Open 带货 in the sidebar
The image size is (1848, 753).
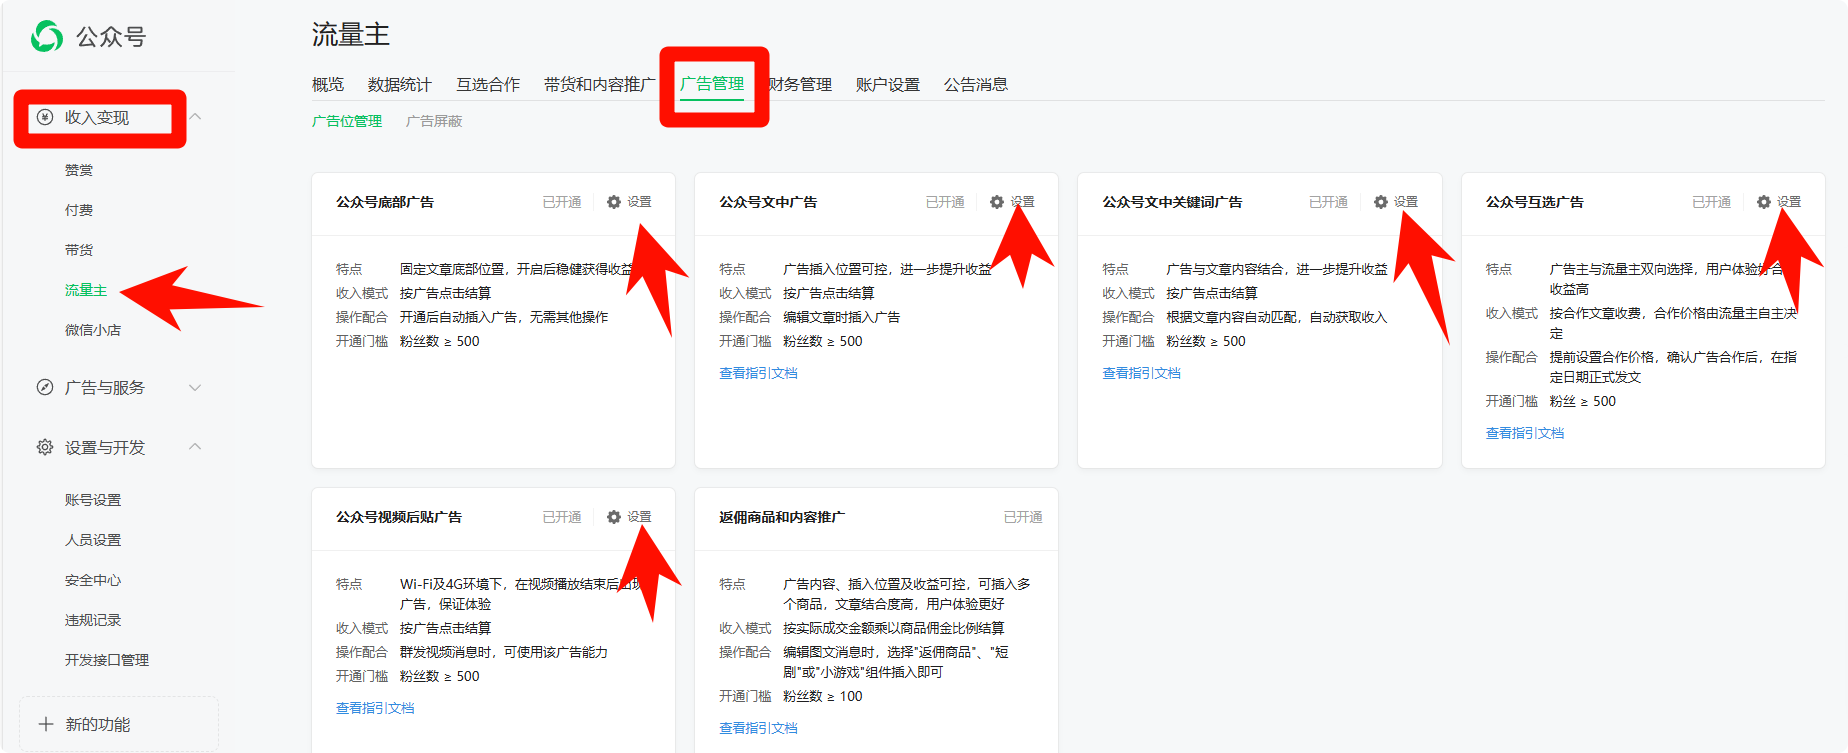(79, 250)
